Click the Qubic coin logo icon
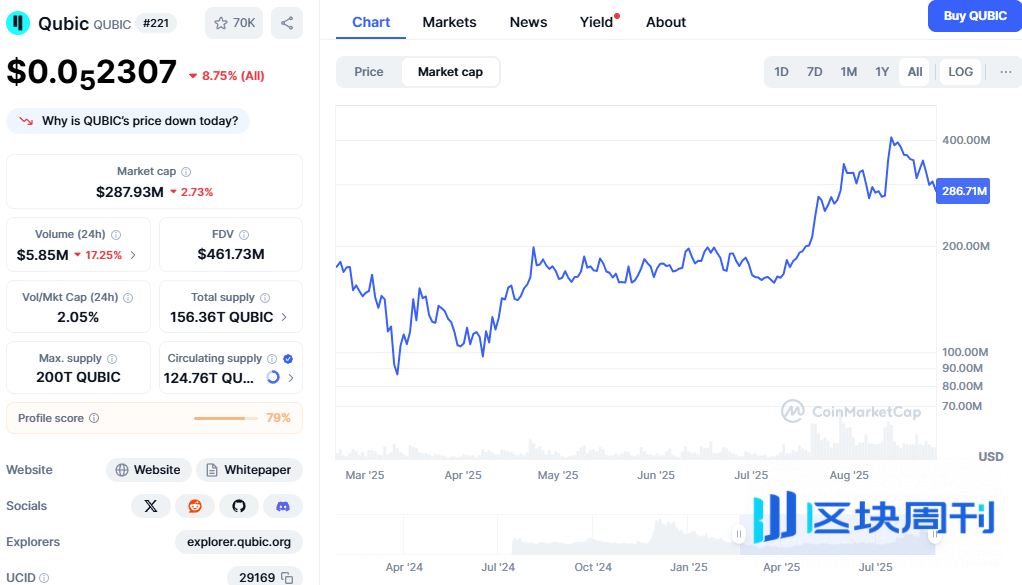The width and height of the screenshot is (1022, 585). pos(18,23)
